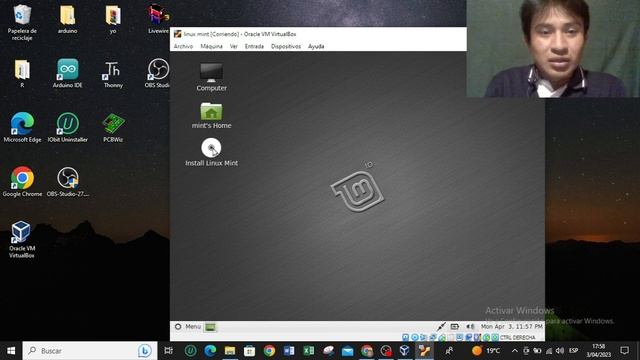Click the show desktop icon beside Menu
The width and height of the screenshot is (640, 360).
(x=211, y=327)
